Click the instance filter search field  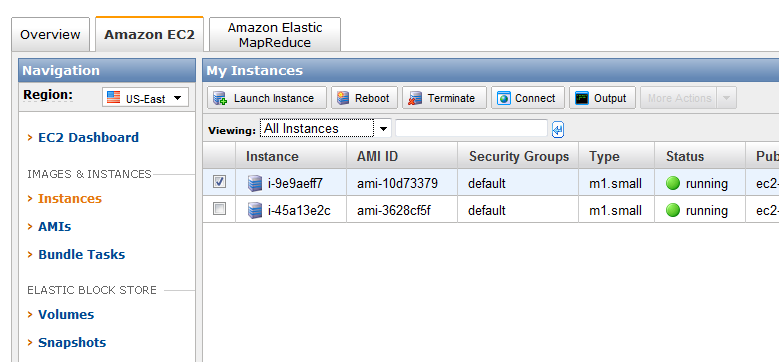point(471,129)
